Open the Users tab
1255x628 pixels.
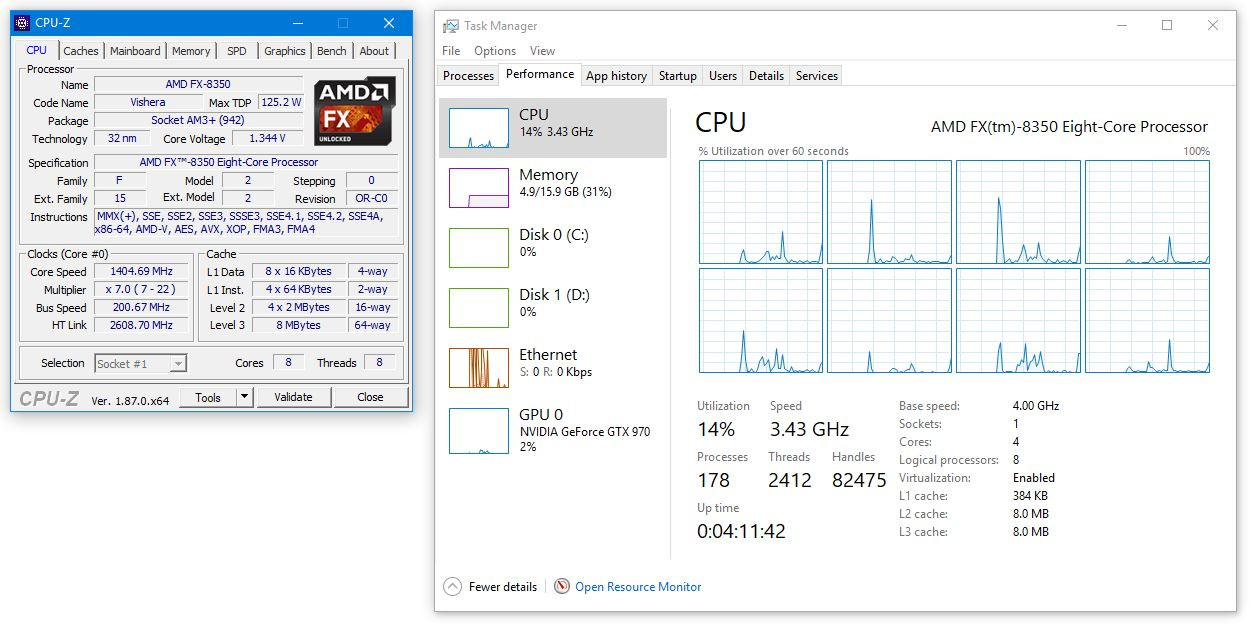tap(723, 76)
